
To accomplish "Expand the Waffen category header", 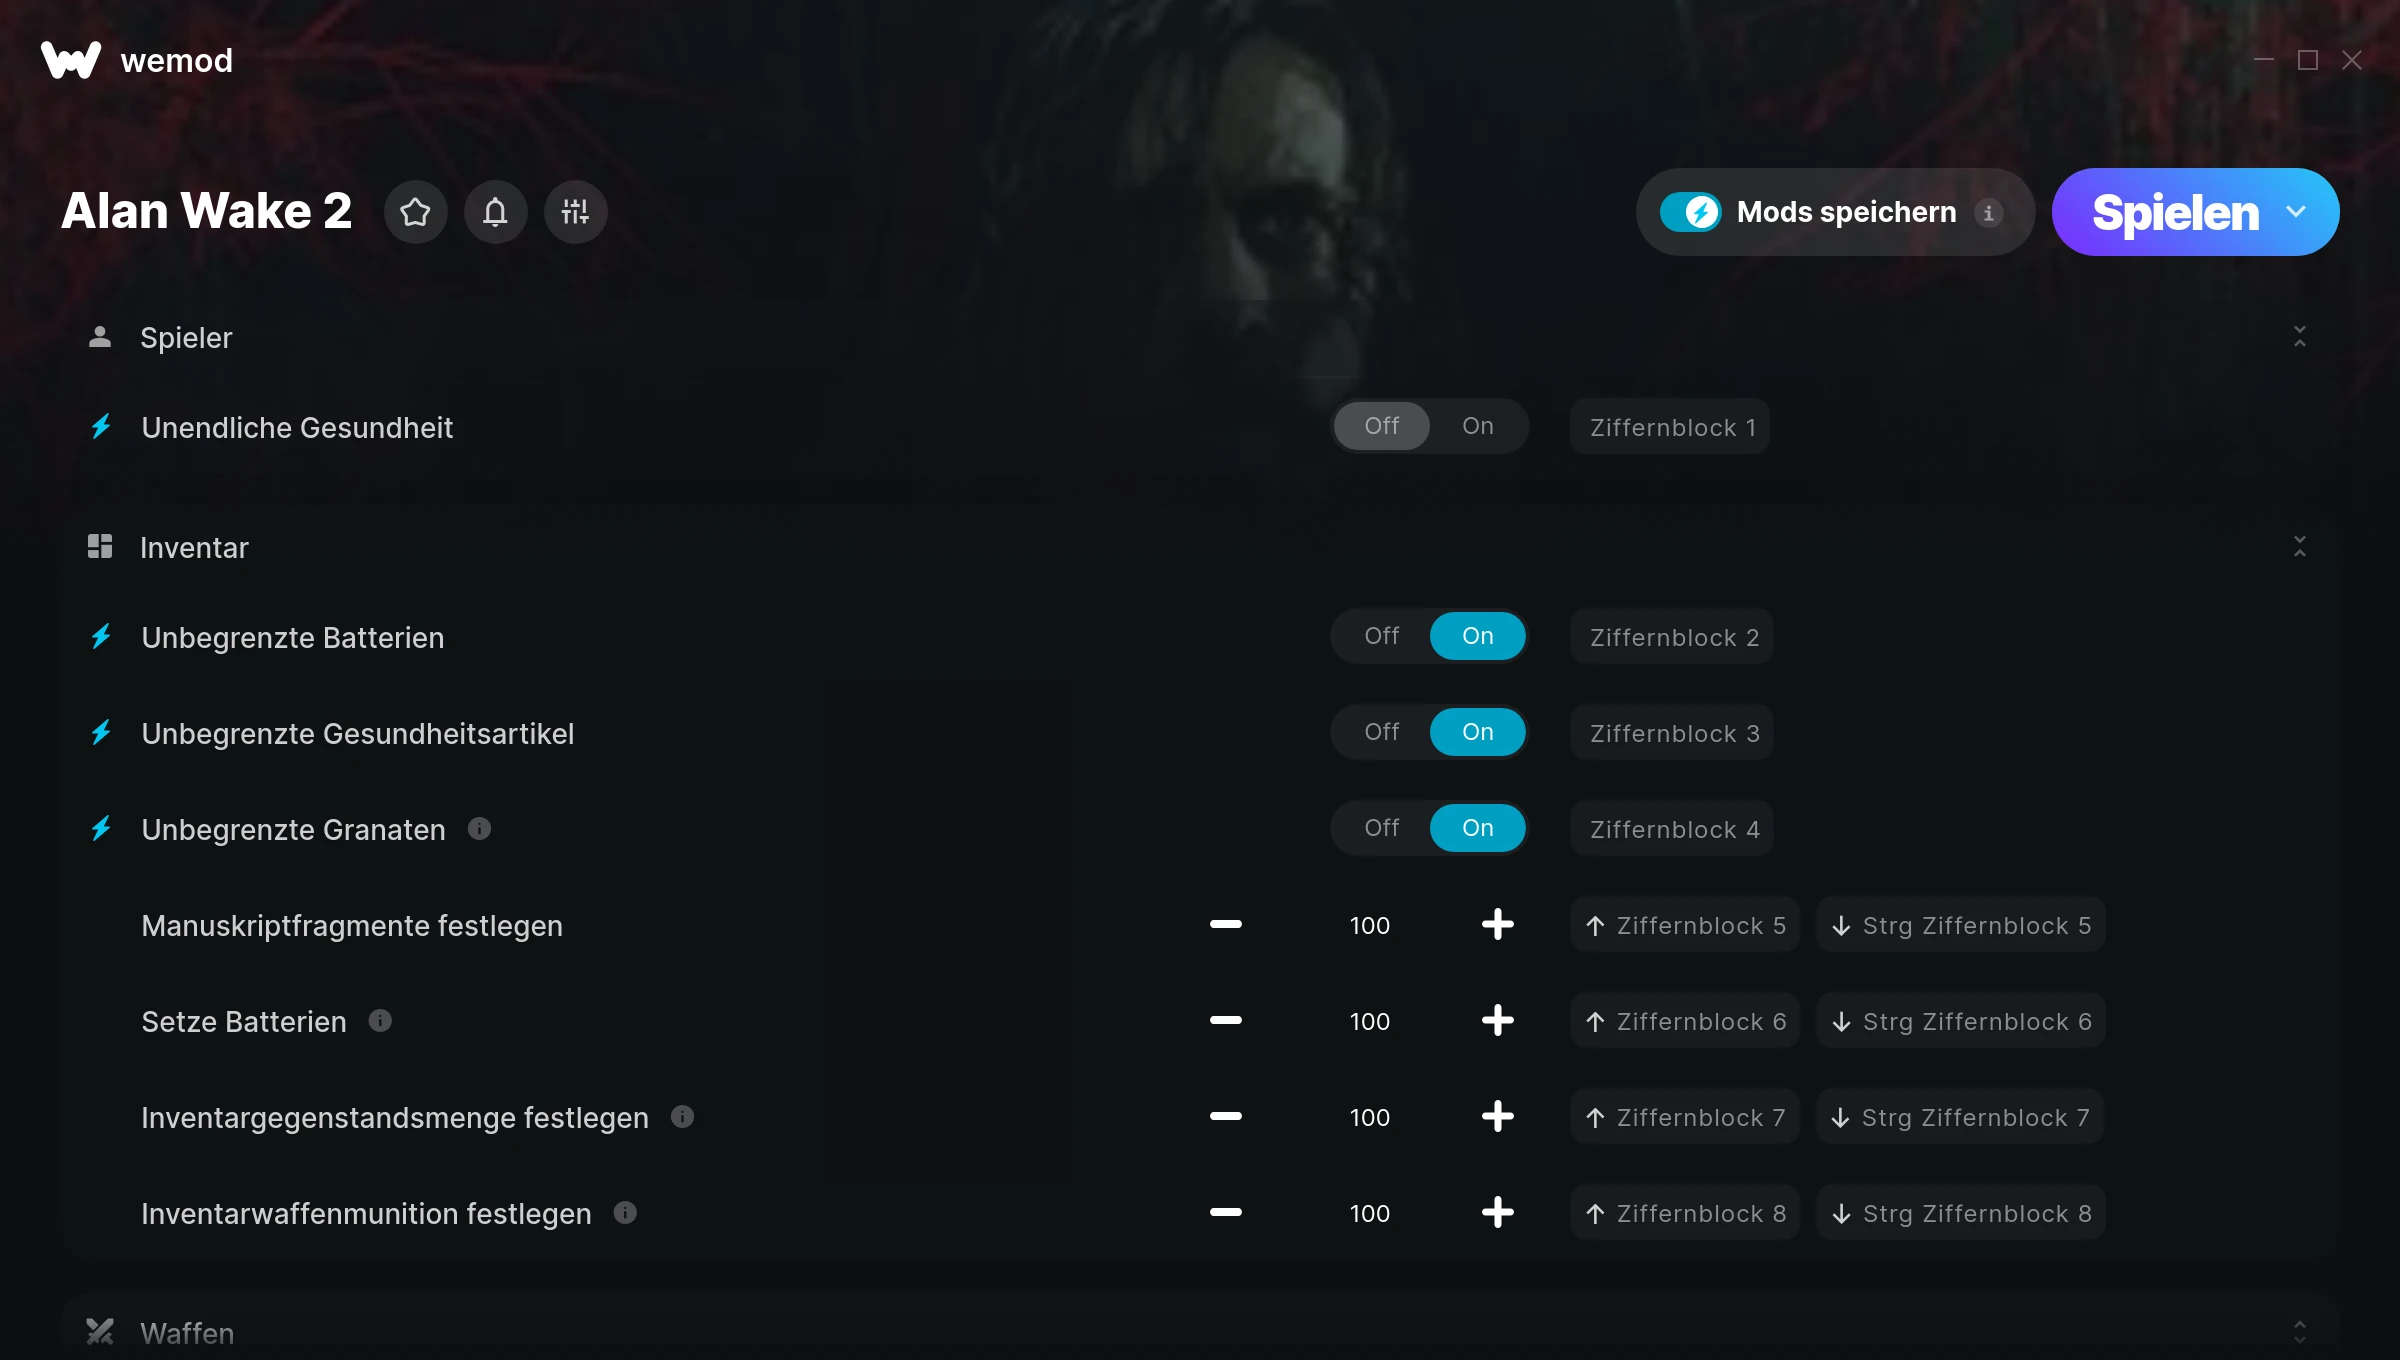I will pyautogui.click(x=1200, y=1332).
